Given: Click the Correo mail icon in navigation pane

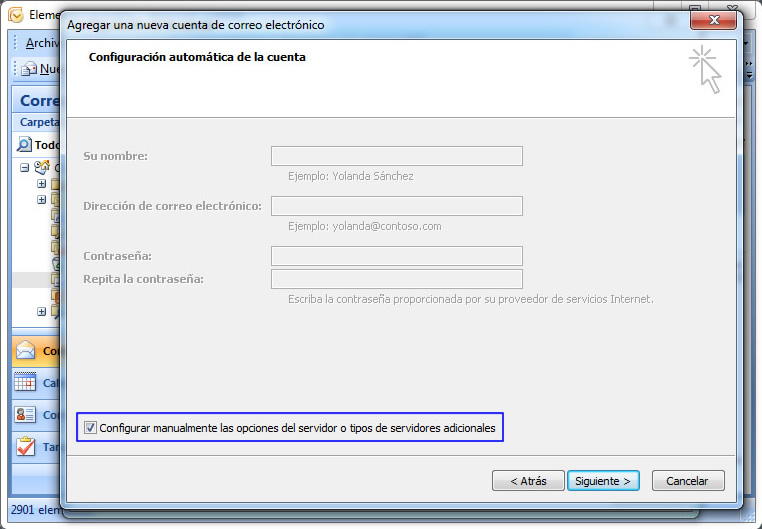Looking at the screenshot, I should click(26, 351).
